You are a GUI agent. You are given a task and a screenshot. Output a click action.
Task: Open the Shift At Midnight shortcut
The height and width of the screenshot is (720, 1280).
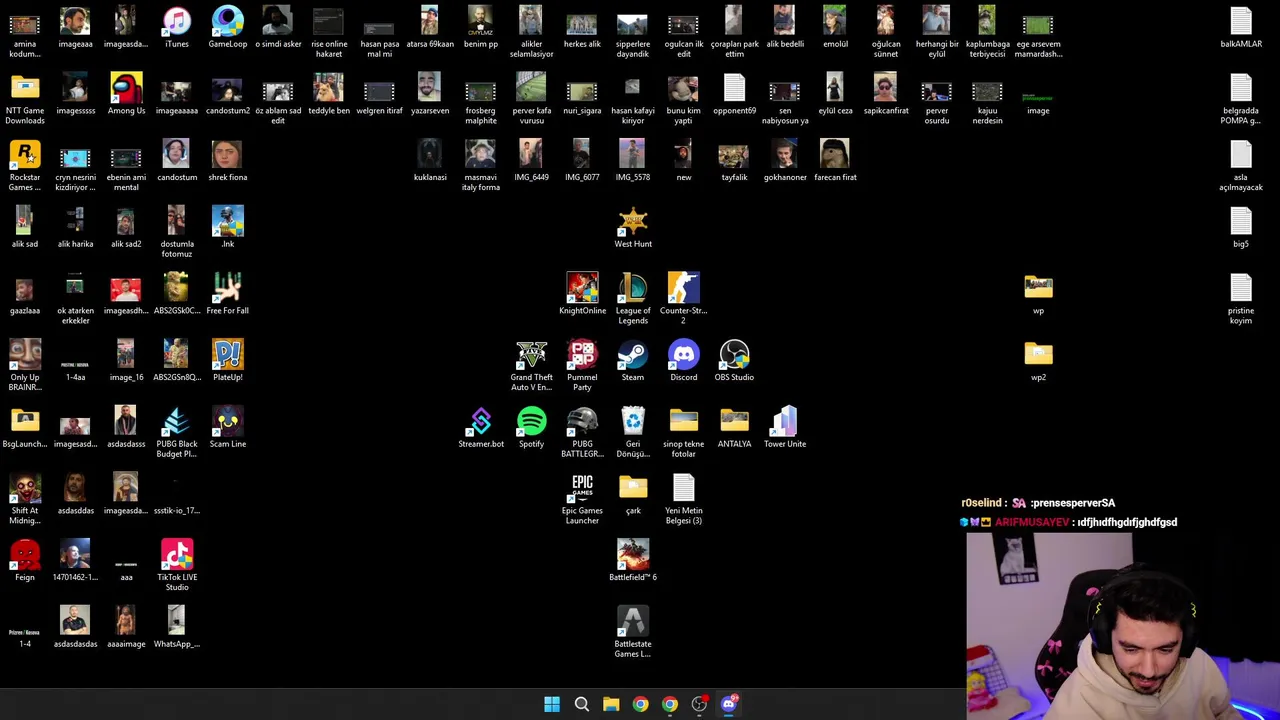pos(25,500)
